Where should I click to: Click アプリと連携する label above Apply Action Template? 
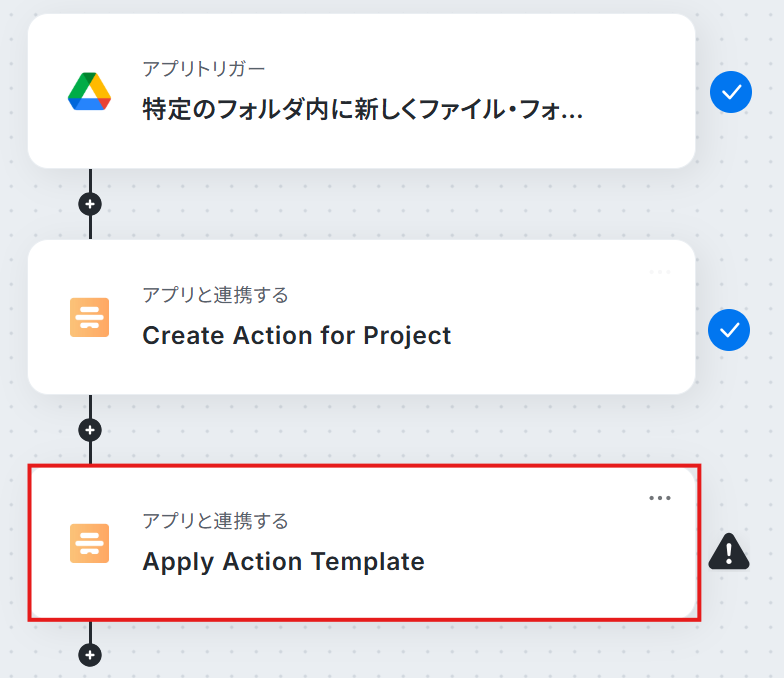(215, 521)
